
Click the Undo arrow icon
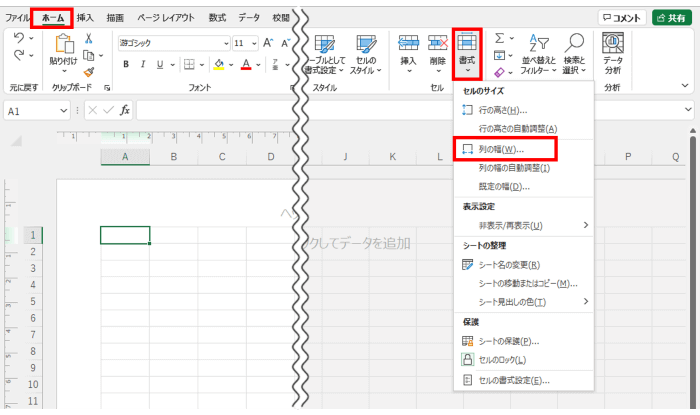click(x=20, y=38)
